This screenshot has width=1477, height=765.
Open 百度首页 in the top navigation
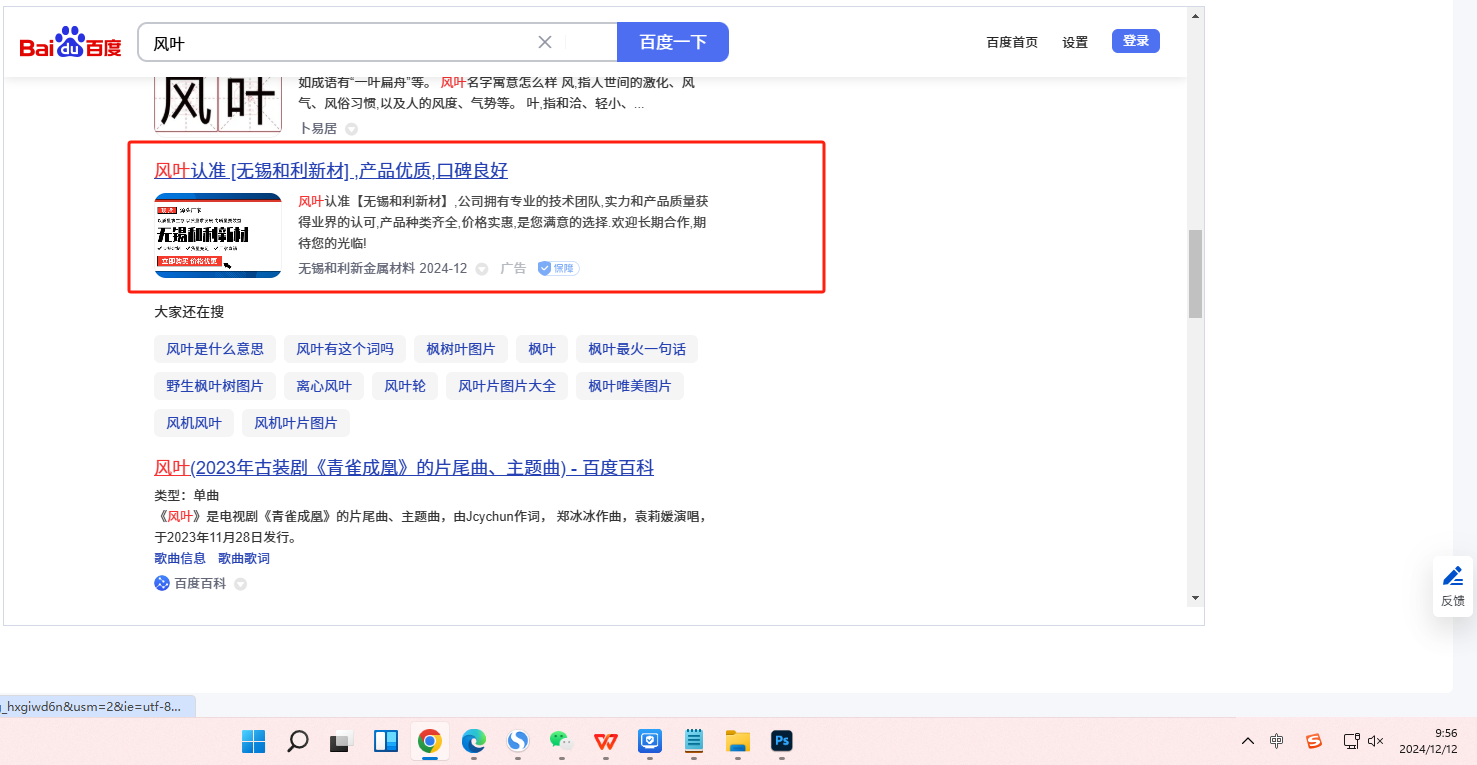(x=1012, y=42)
